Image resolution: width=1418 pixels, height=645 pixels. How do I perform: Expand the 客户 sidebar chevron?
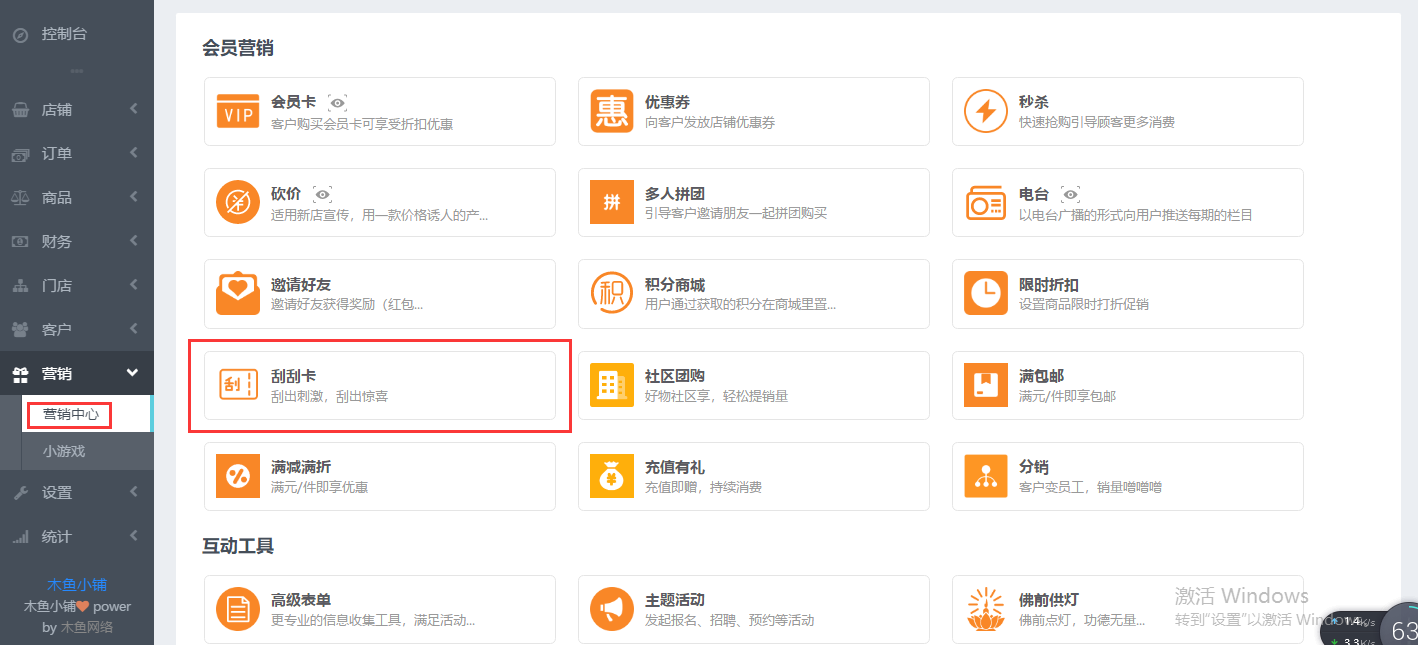click(x=133, y=329)
